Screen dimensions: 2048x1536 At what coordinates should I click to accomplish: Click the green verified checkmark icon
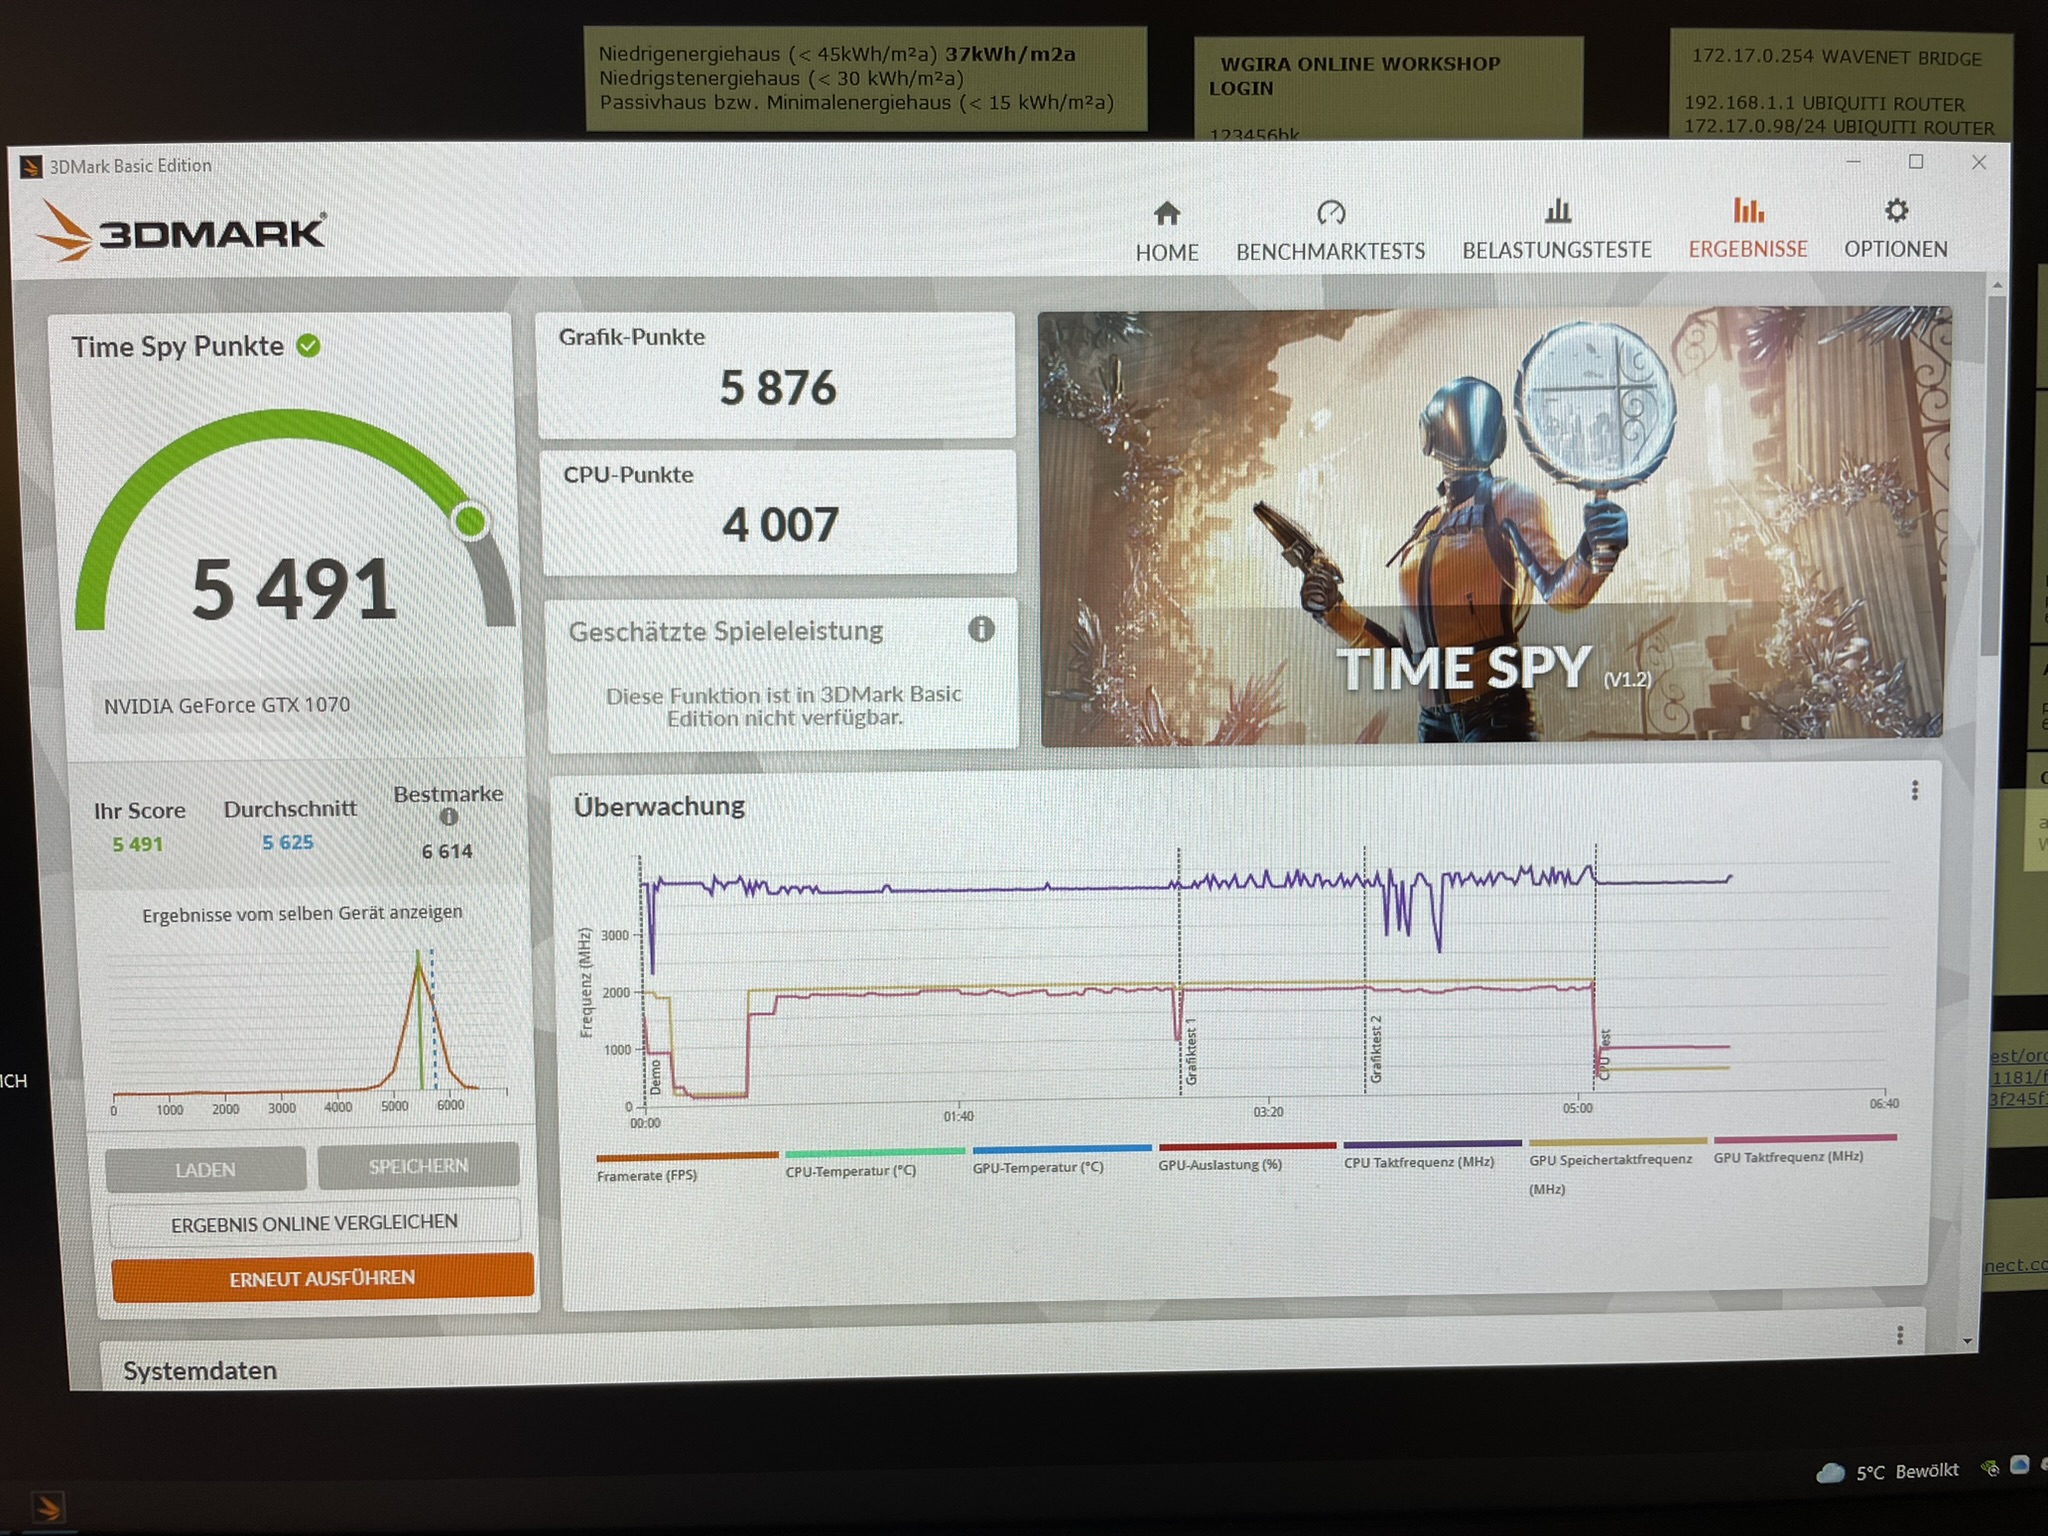309,346
